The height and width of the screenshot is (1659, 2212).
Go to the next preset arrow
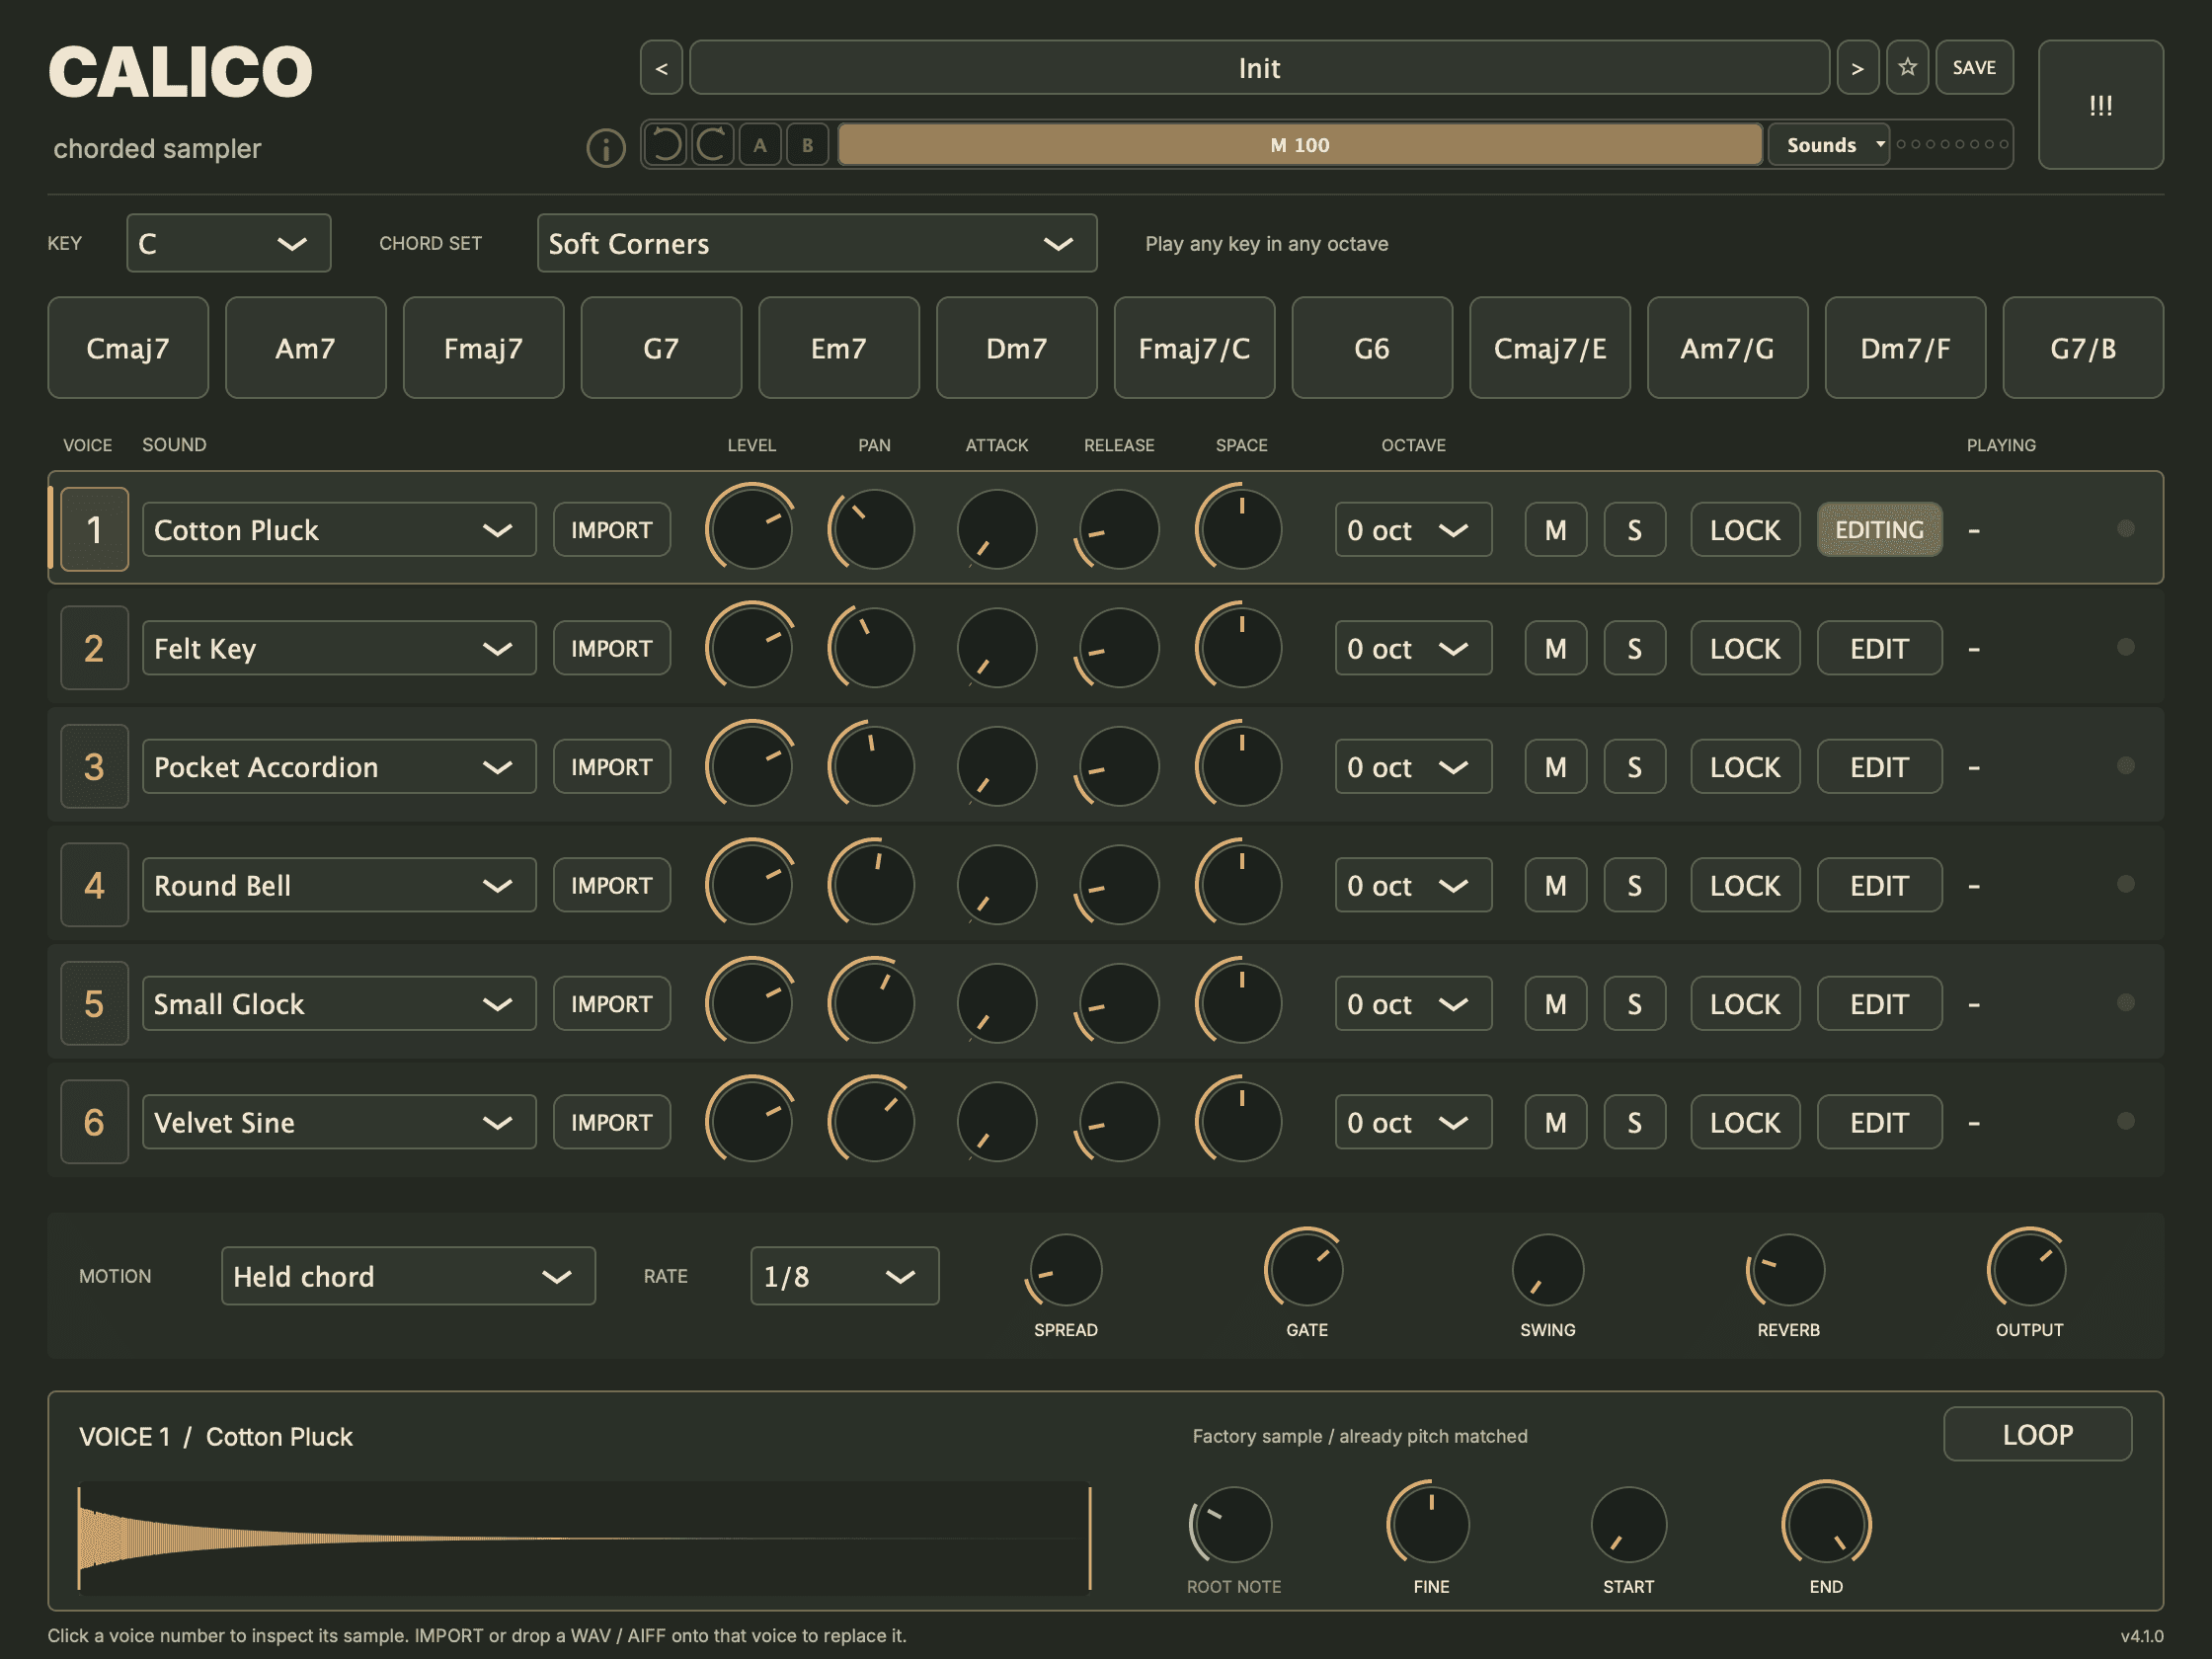pyautogui.click(x=1857, y=68)
